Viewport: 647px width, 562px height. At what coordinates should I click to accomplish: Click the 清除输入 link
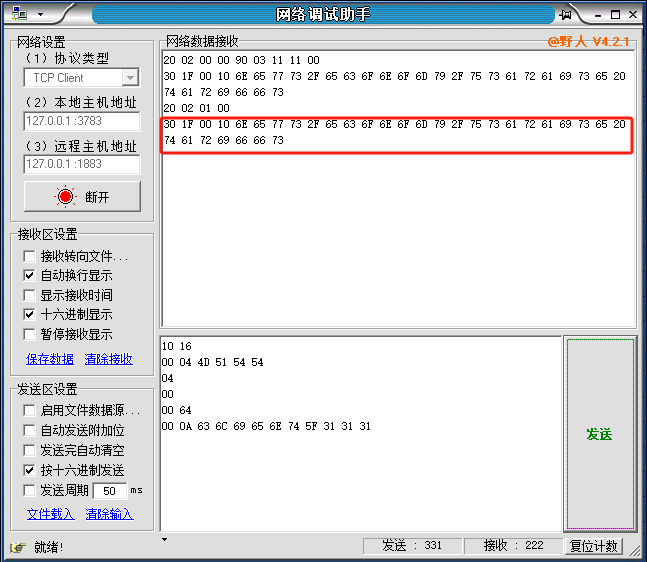point(110,514)
